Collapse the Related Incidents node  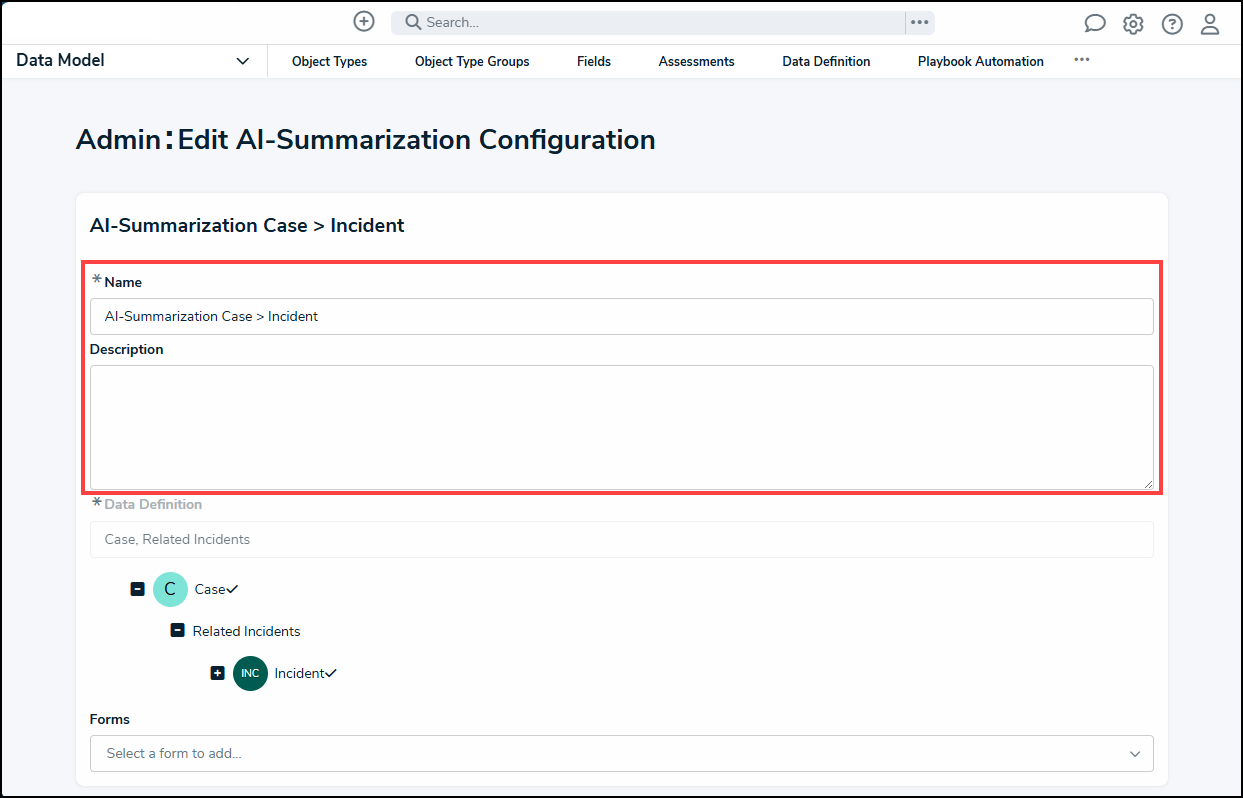pyautogui.click(x=177, y=631)
